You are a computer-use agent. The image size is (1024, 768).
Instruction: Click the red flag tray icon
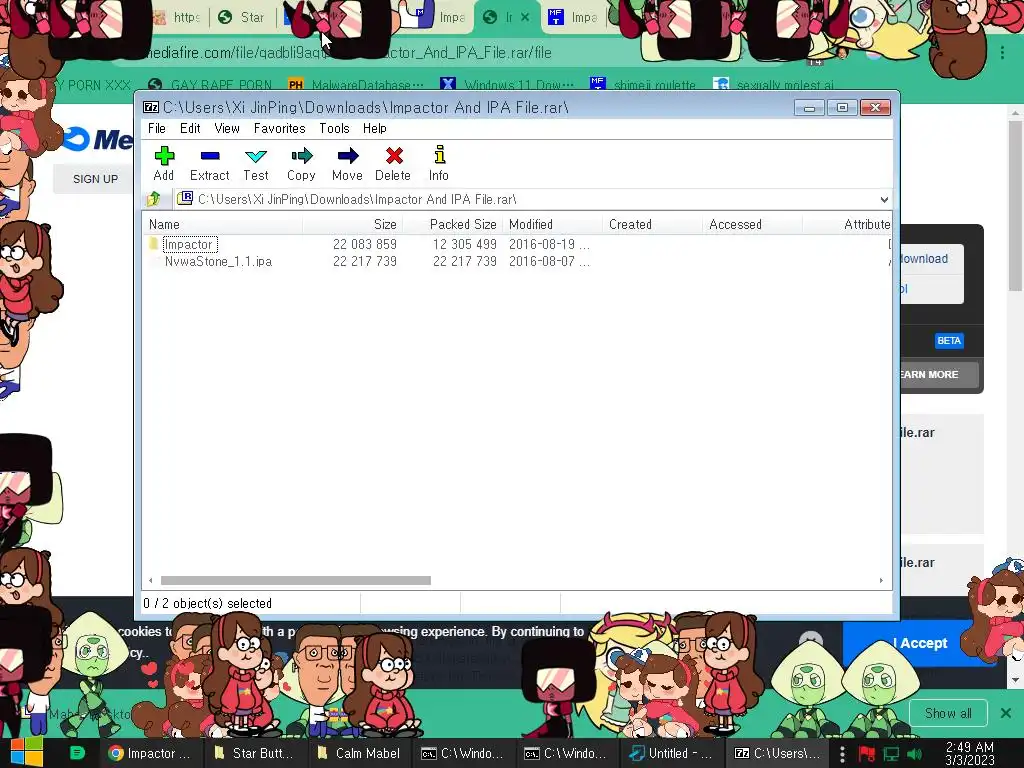[867, 754]
